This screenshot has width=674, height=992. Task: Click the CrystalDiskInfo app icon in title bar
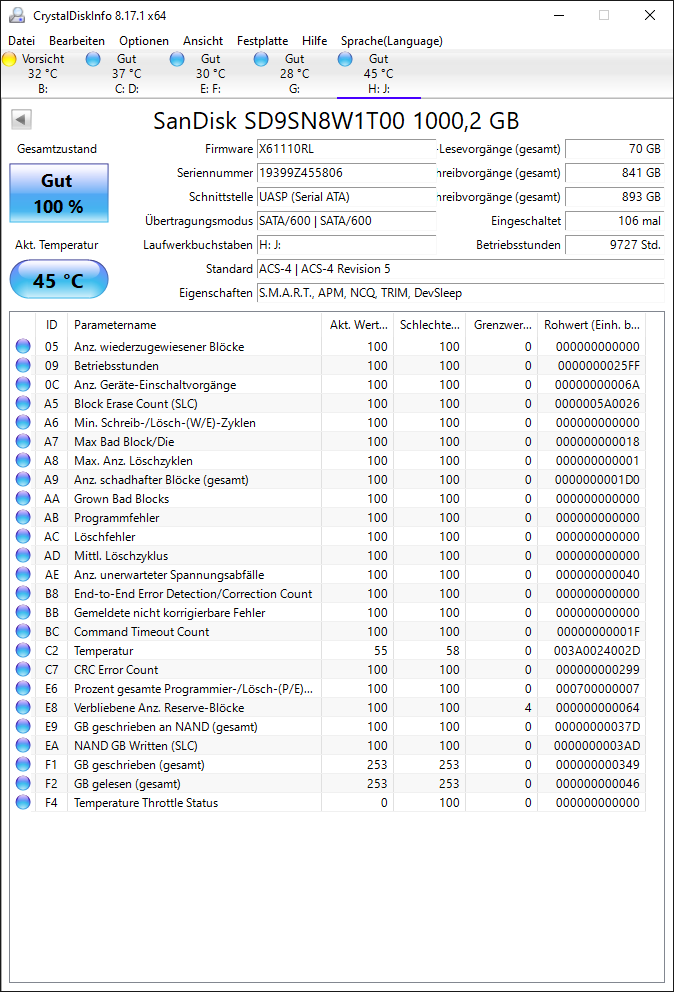(x=17, y=15)
